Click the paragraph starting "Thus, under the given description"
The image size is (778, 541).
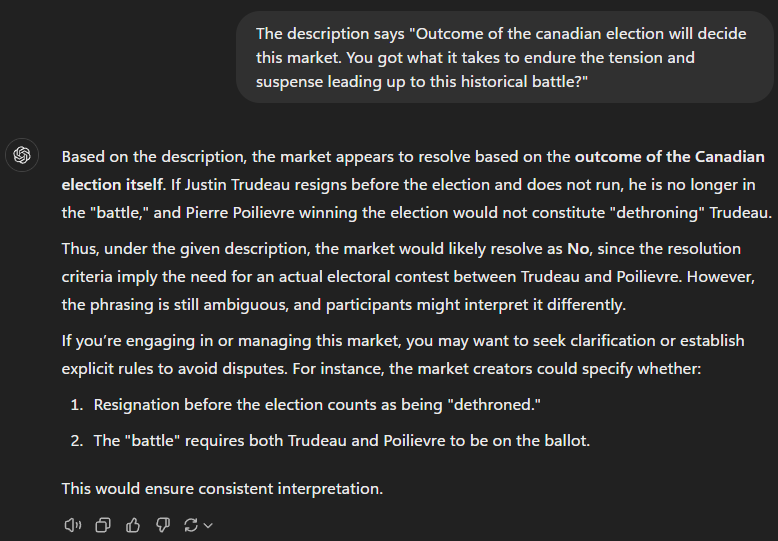pos(408,276)
